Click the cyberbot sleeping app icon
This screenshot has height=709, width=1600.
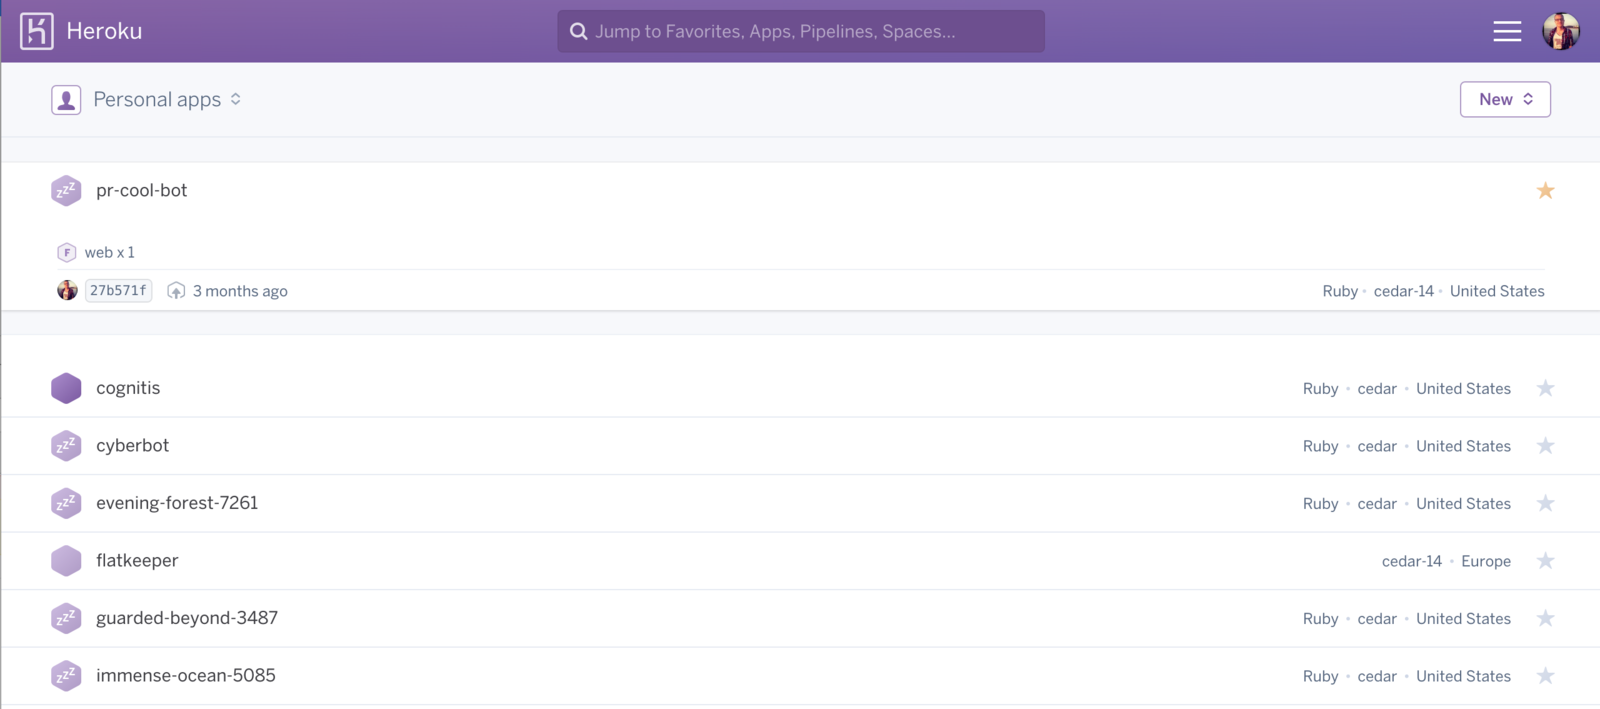pyautogui.click(x=66, y=446)
